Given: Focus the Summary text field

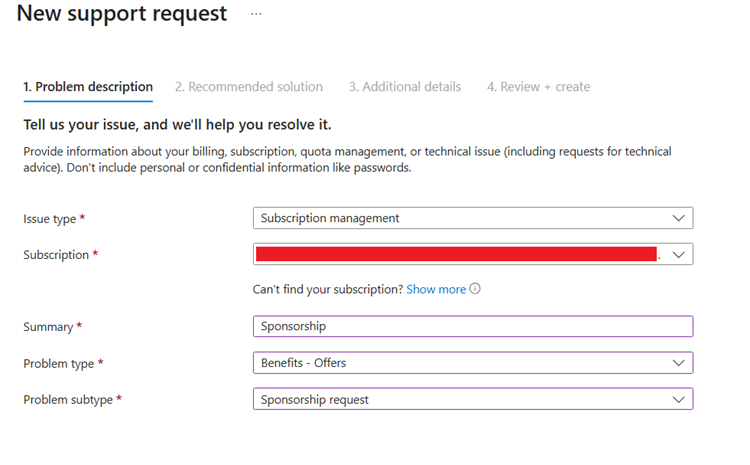Looking at the screenshot, I should click(472, 327).
